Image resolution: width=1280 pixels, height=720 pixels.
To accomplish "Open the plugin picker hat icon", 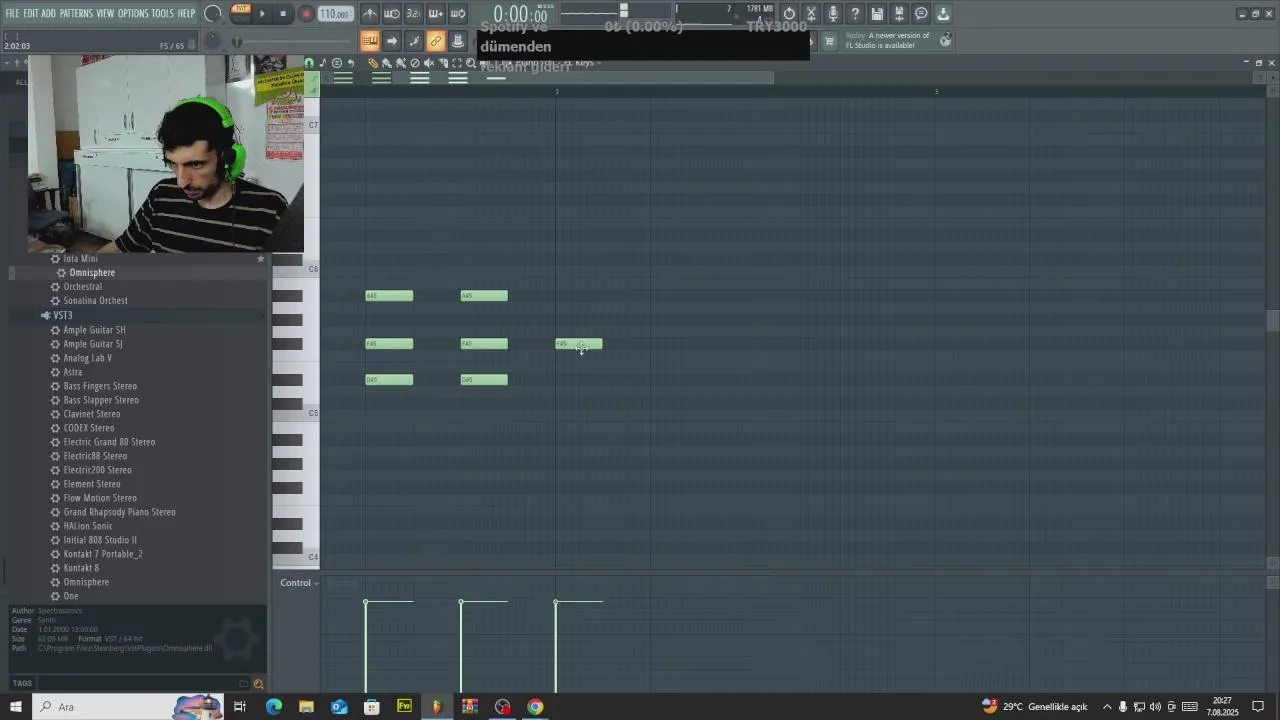I will [458, 41].
